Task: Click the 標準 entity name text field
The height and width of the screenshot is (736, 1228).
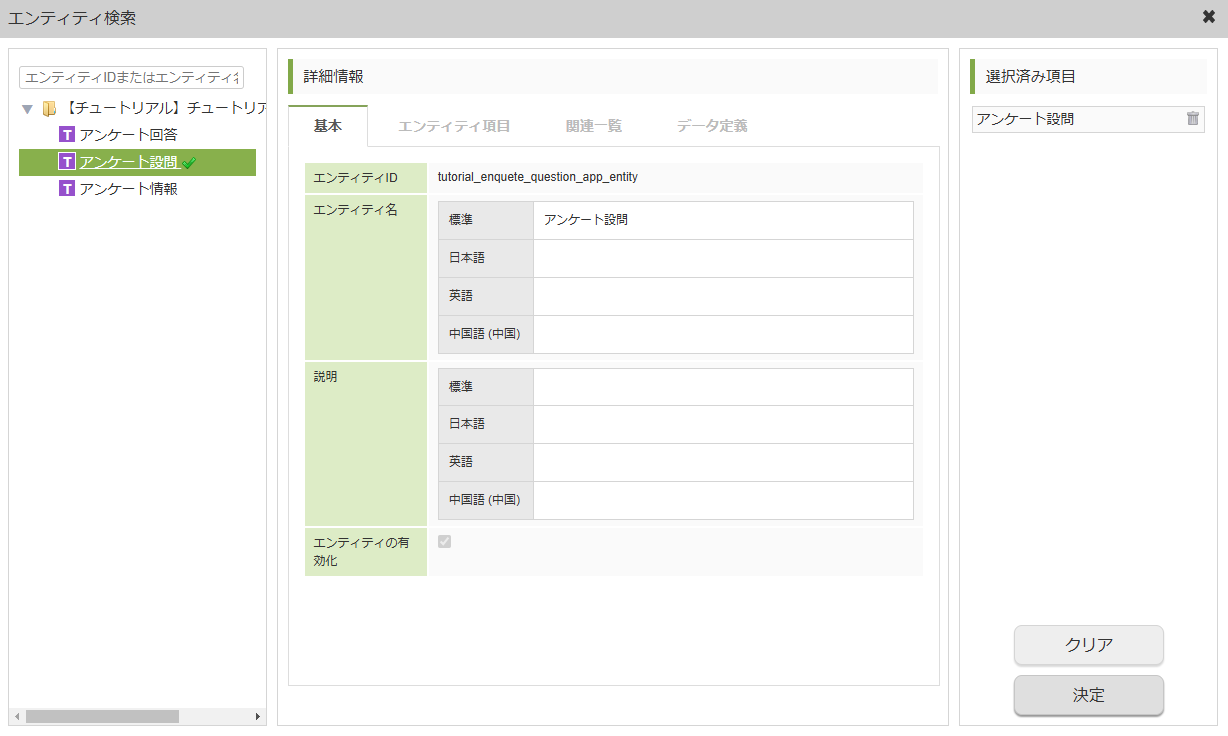Action: (723, 219)
